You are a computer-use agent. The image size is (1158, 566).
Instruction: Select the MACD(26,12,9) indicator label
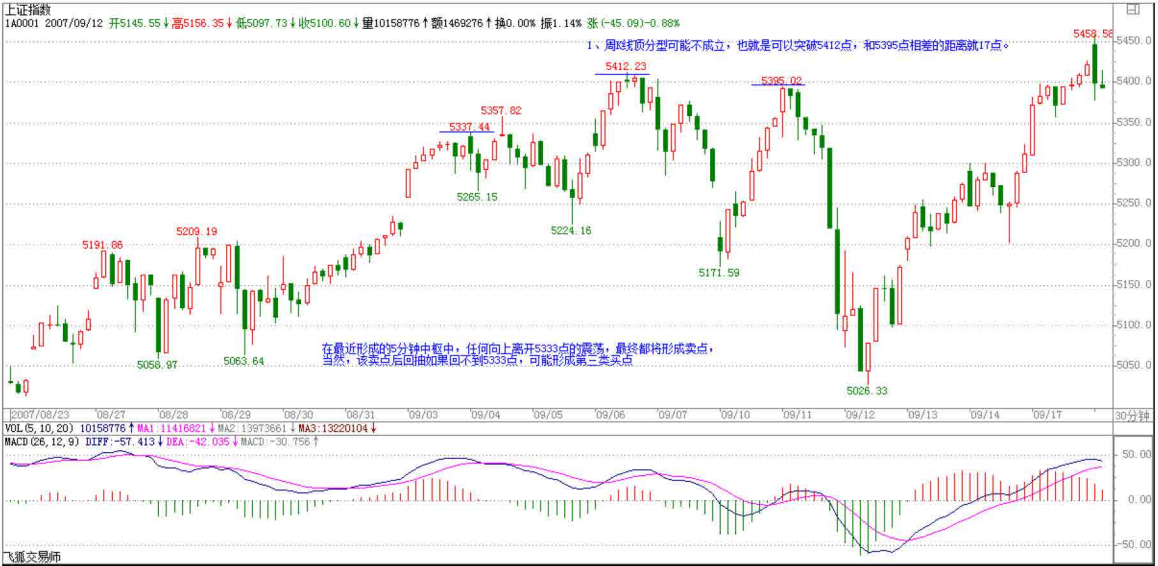[41, 440]
